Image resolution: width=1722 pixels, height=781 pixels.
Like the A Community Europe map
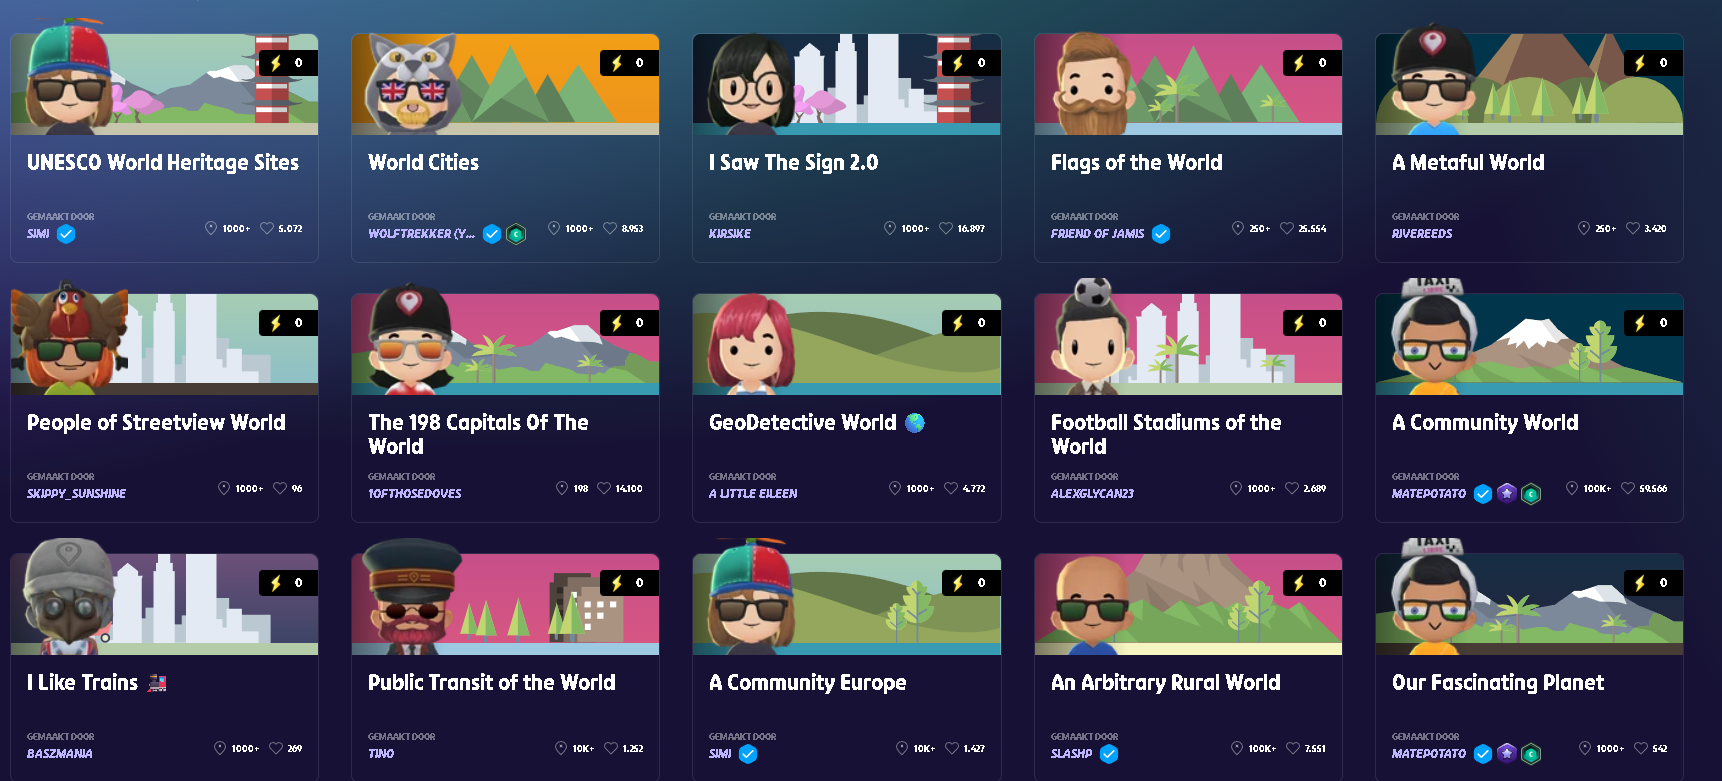(x=952, y=748)
